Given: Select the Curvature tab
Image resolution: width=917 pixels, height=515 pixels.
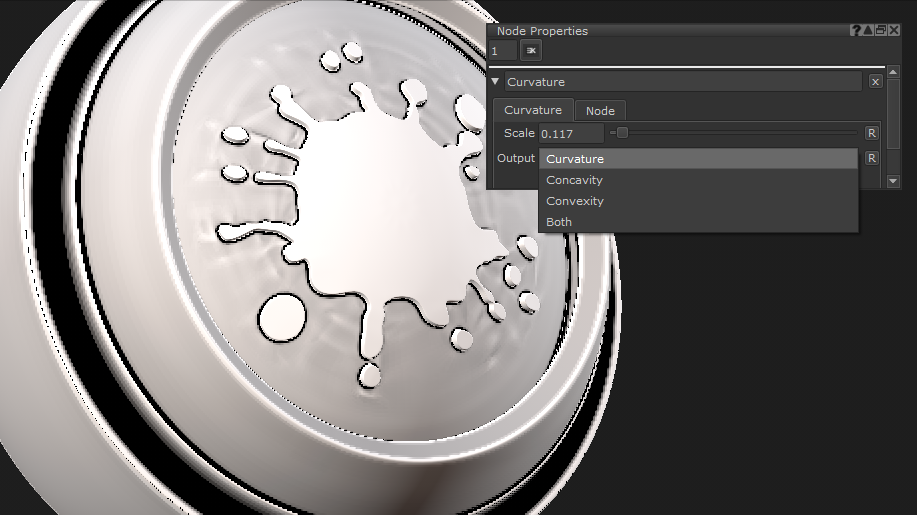Looking at the screenshot, I should (x=532, y=111).
